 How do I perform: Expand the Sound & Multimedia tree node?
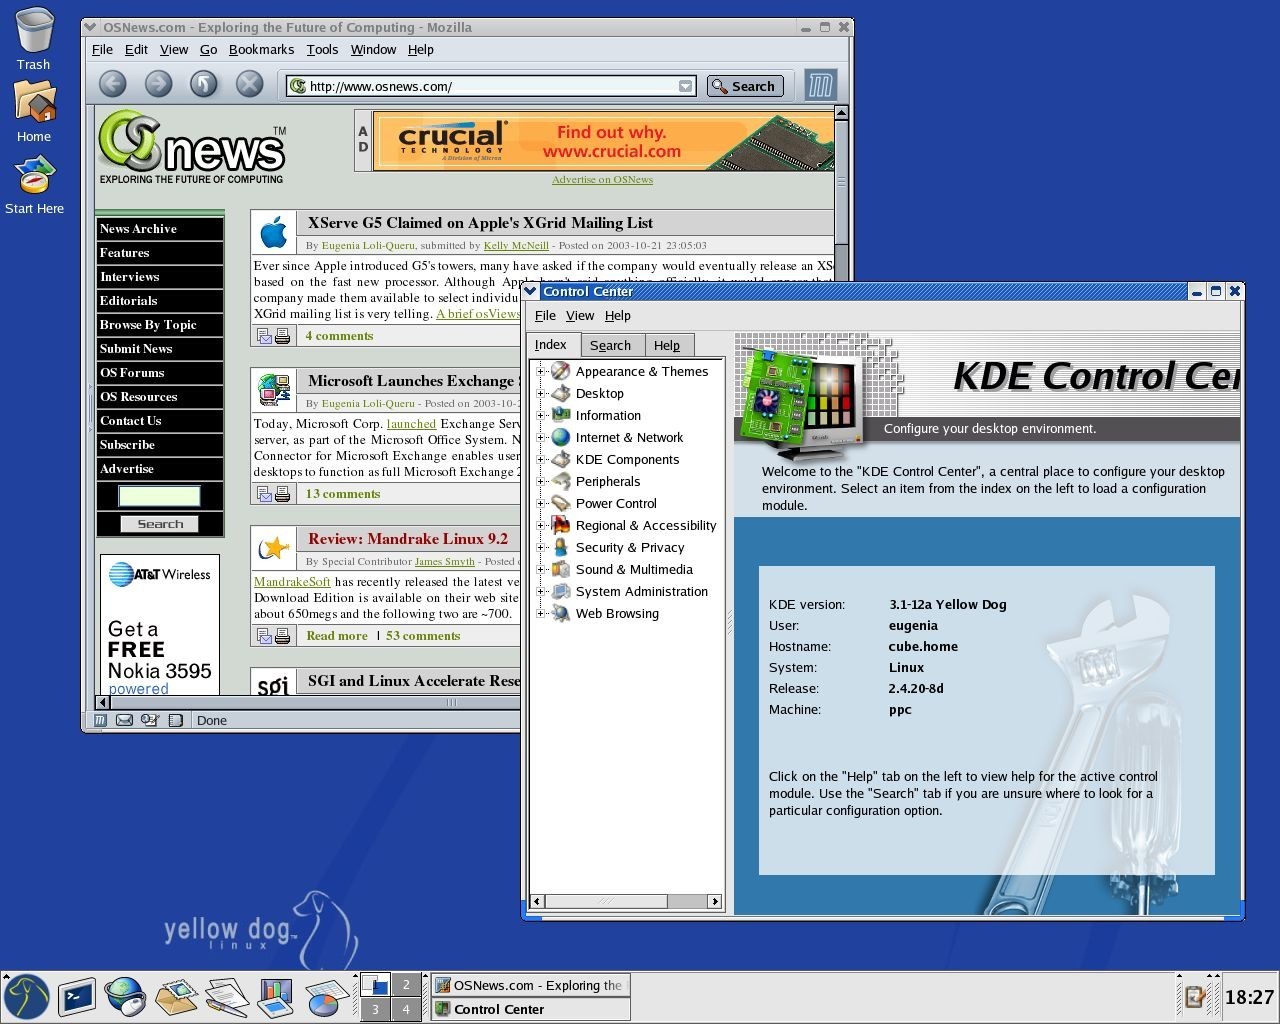pyautogui.click(x=541, y=569)
